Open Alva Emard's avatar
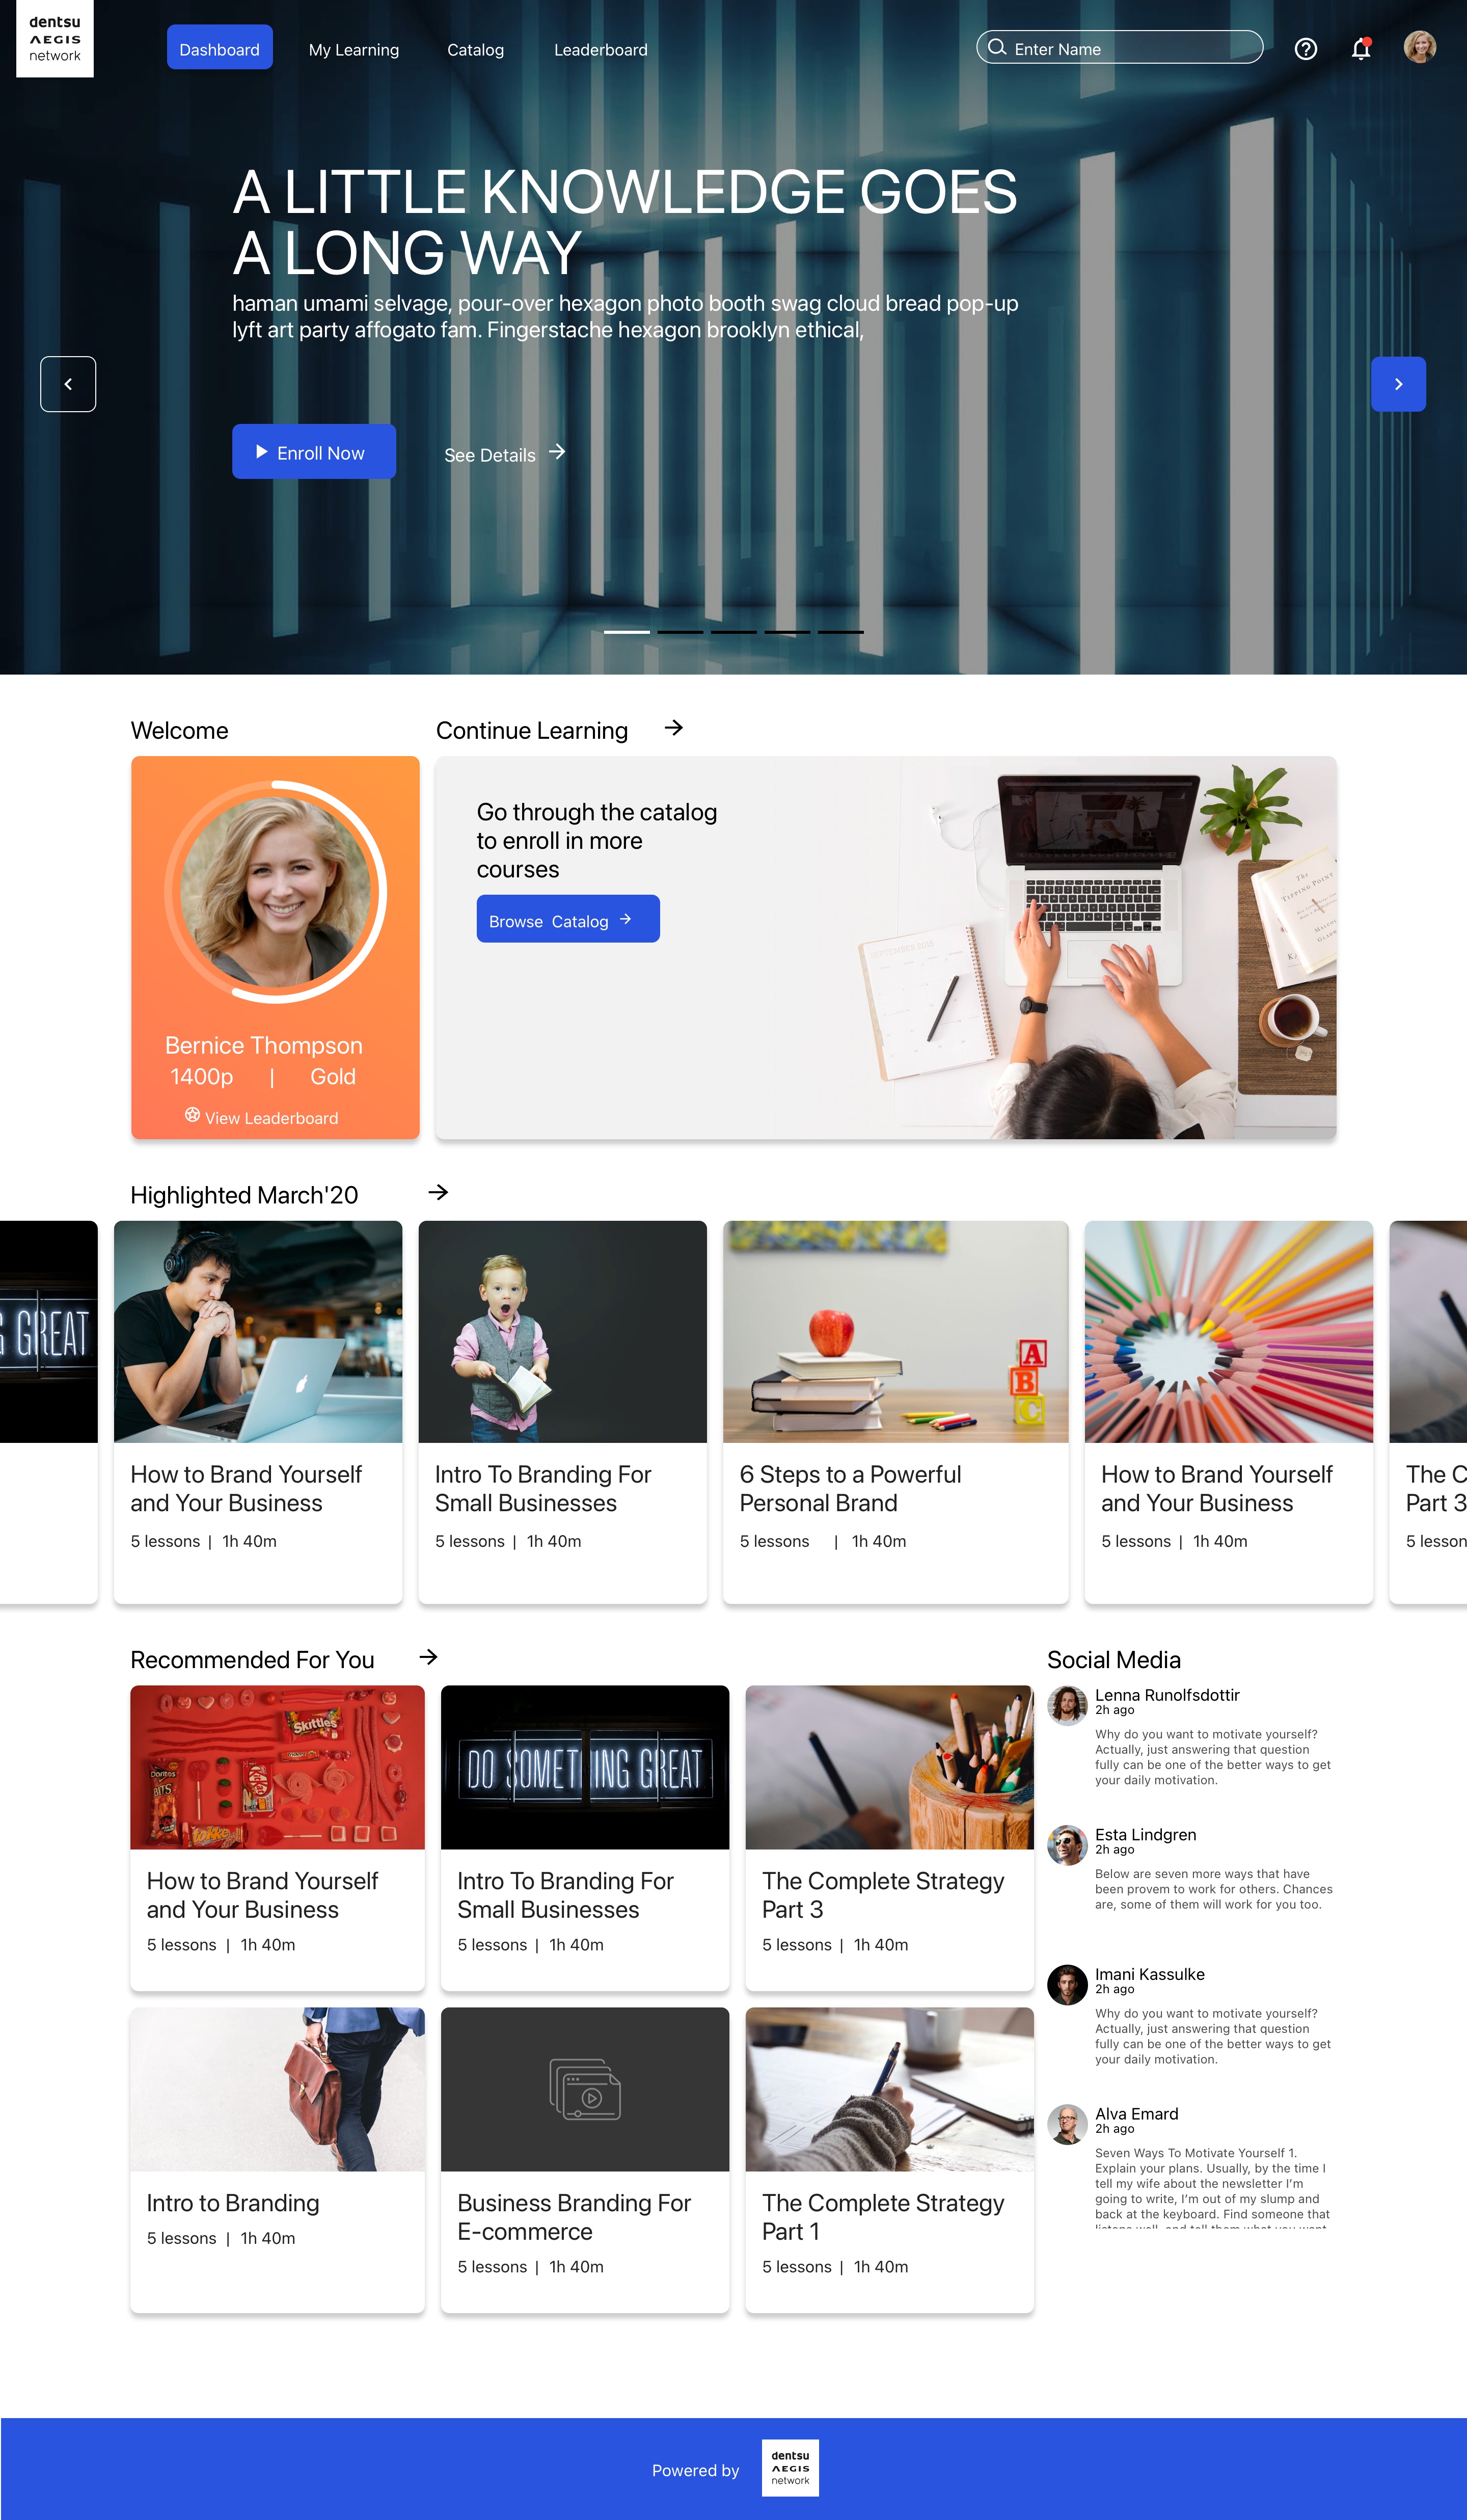The image size is (1467, 2520). click(x=1067, y=2125)
